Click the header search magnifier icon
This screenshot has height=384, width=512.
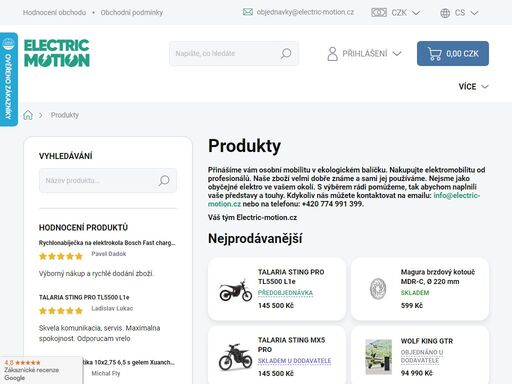coord(286,54)
